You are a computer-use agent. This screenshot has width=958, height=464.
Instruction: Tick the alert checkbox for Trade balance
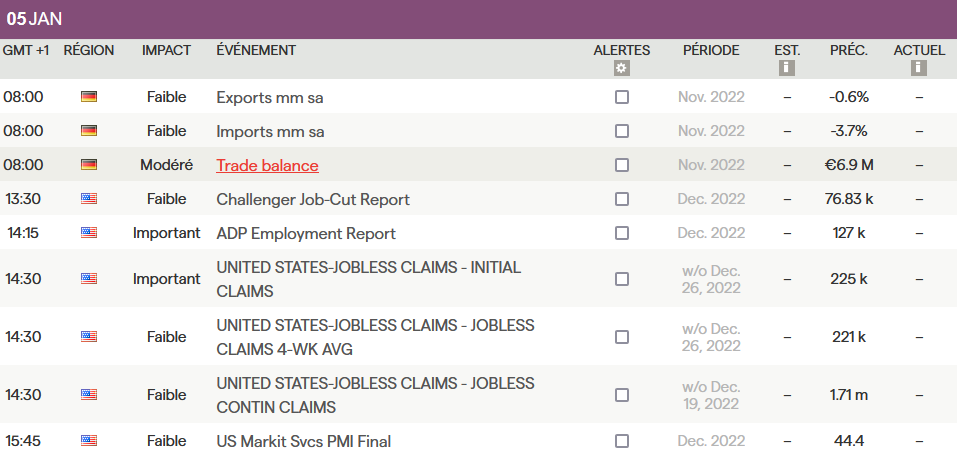click(x=622, y=165)
